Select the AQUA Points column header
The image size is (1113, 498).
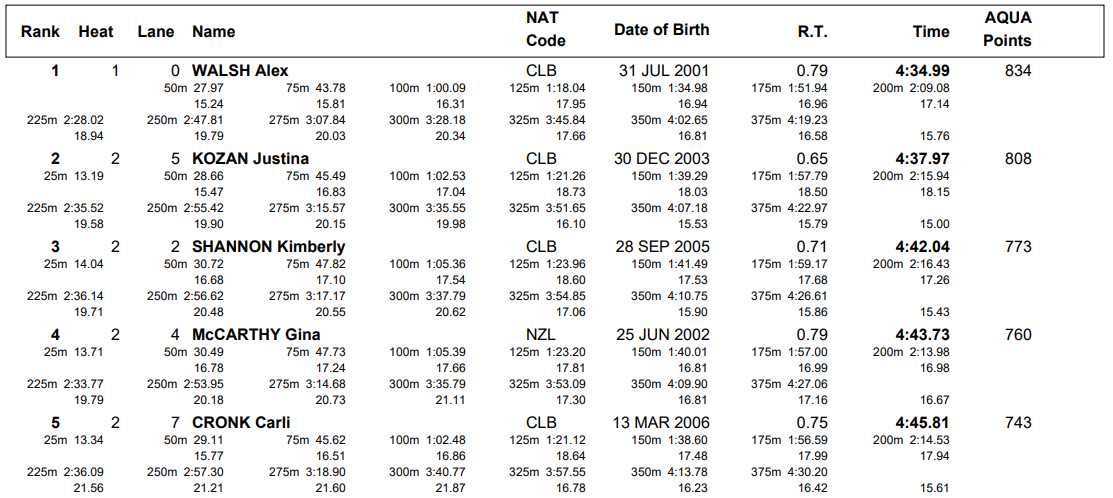(1007, 29)
